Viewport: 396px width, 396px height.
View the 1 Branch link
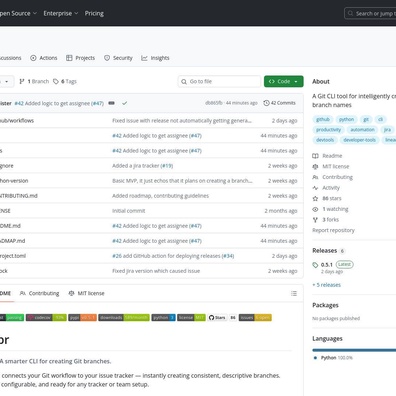34,81
